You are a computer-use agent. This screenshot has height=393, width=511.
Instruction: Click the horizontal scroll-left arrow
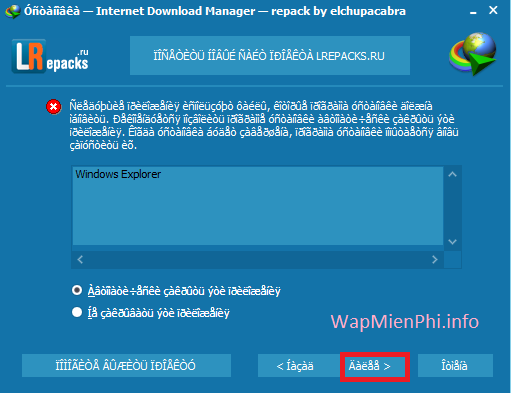coord(80,260)
